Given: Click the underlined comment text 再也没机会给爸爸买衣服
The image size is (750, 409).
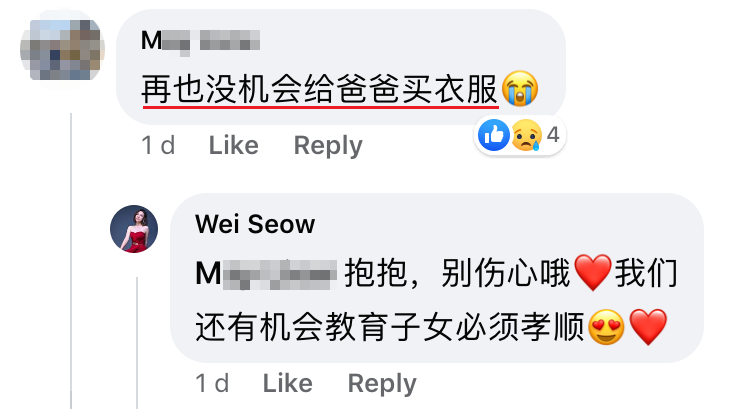Looking at the screenshot, I should (320, 90).
